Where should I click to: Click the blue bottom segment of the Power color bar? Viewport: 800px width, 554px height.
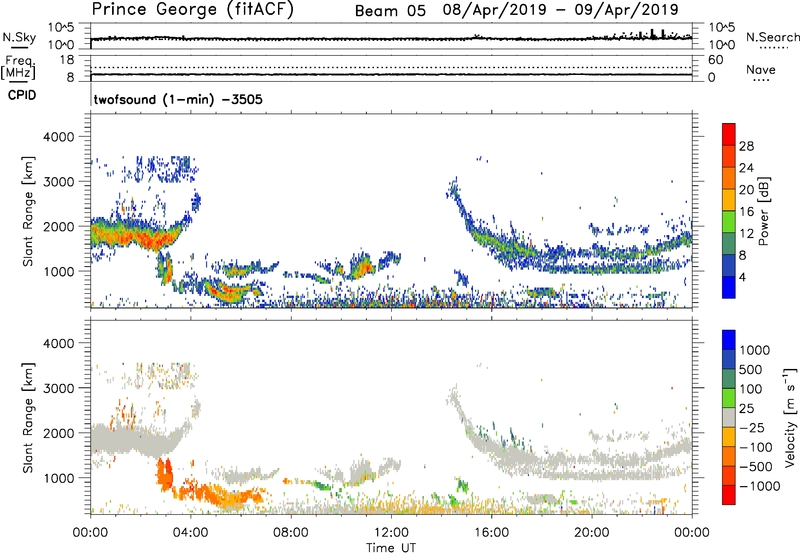point(729,287)
